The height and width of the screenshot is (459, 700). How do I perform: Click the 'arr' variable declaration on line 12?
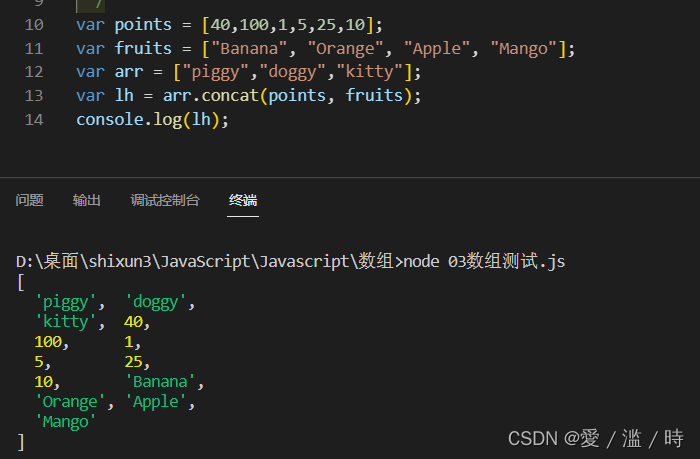[x=129, y=72]
